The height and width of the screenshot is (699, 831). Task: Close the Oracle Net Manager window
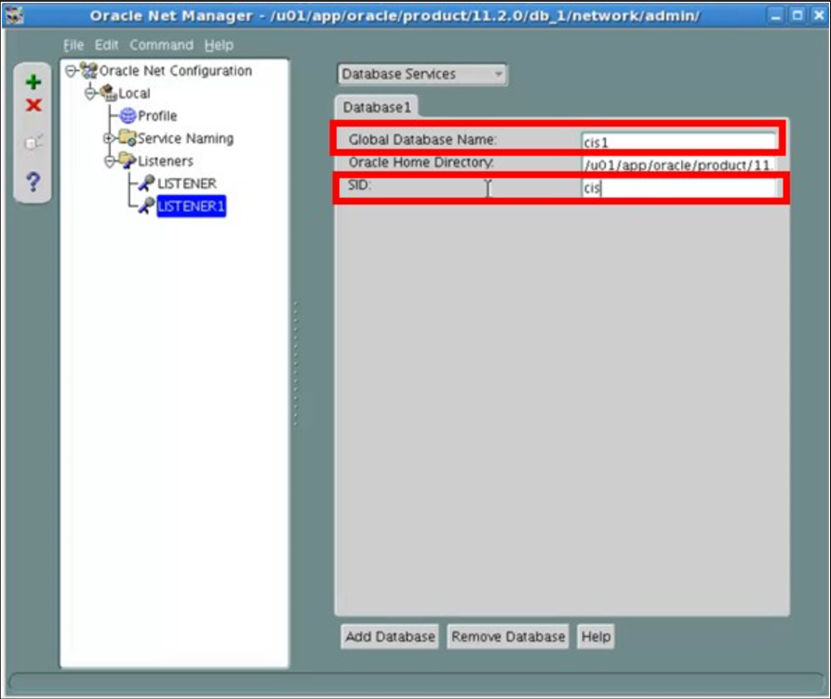tap(818, 15)
